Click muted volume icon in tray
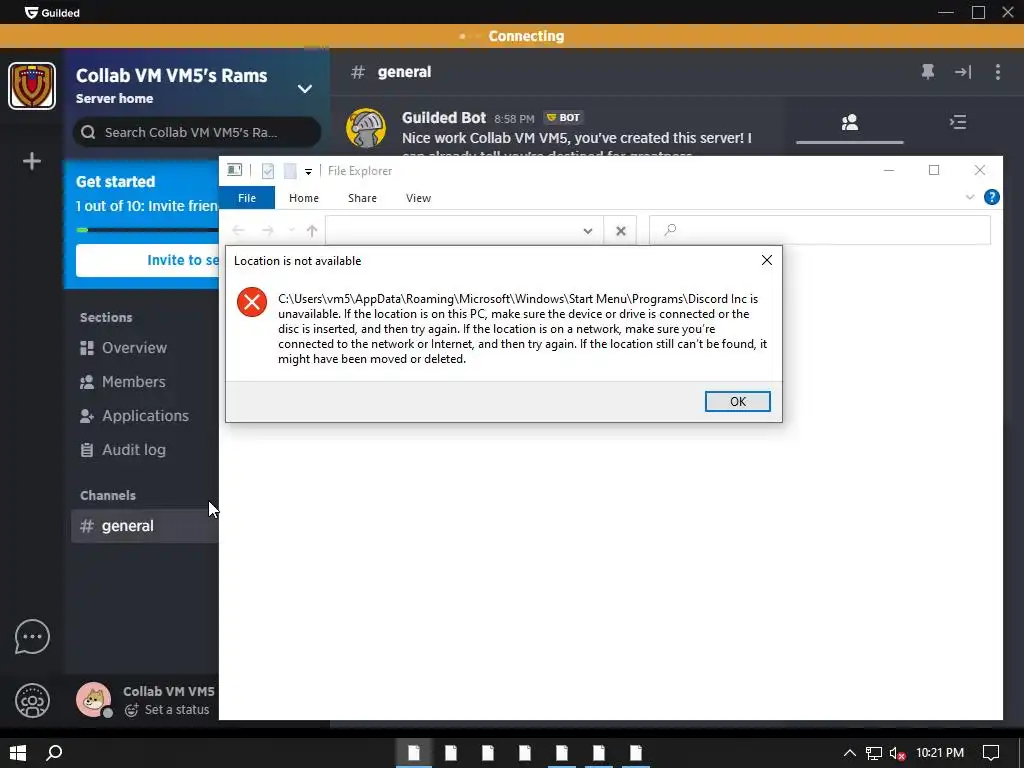Image resolution: width=1024 pixels, height=768 pixels. [x=897, y=754]
